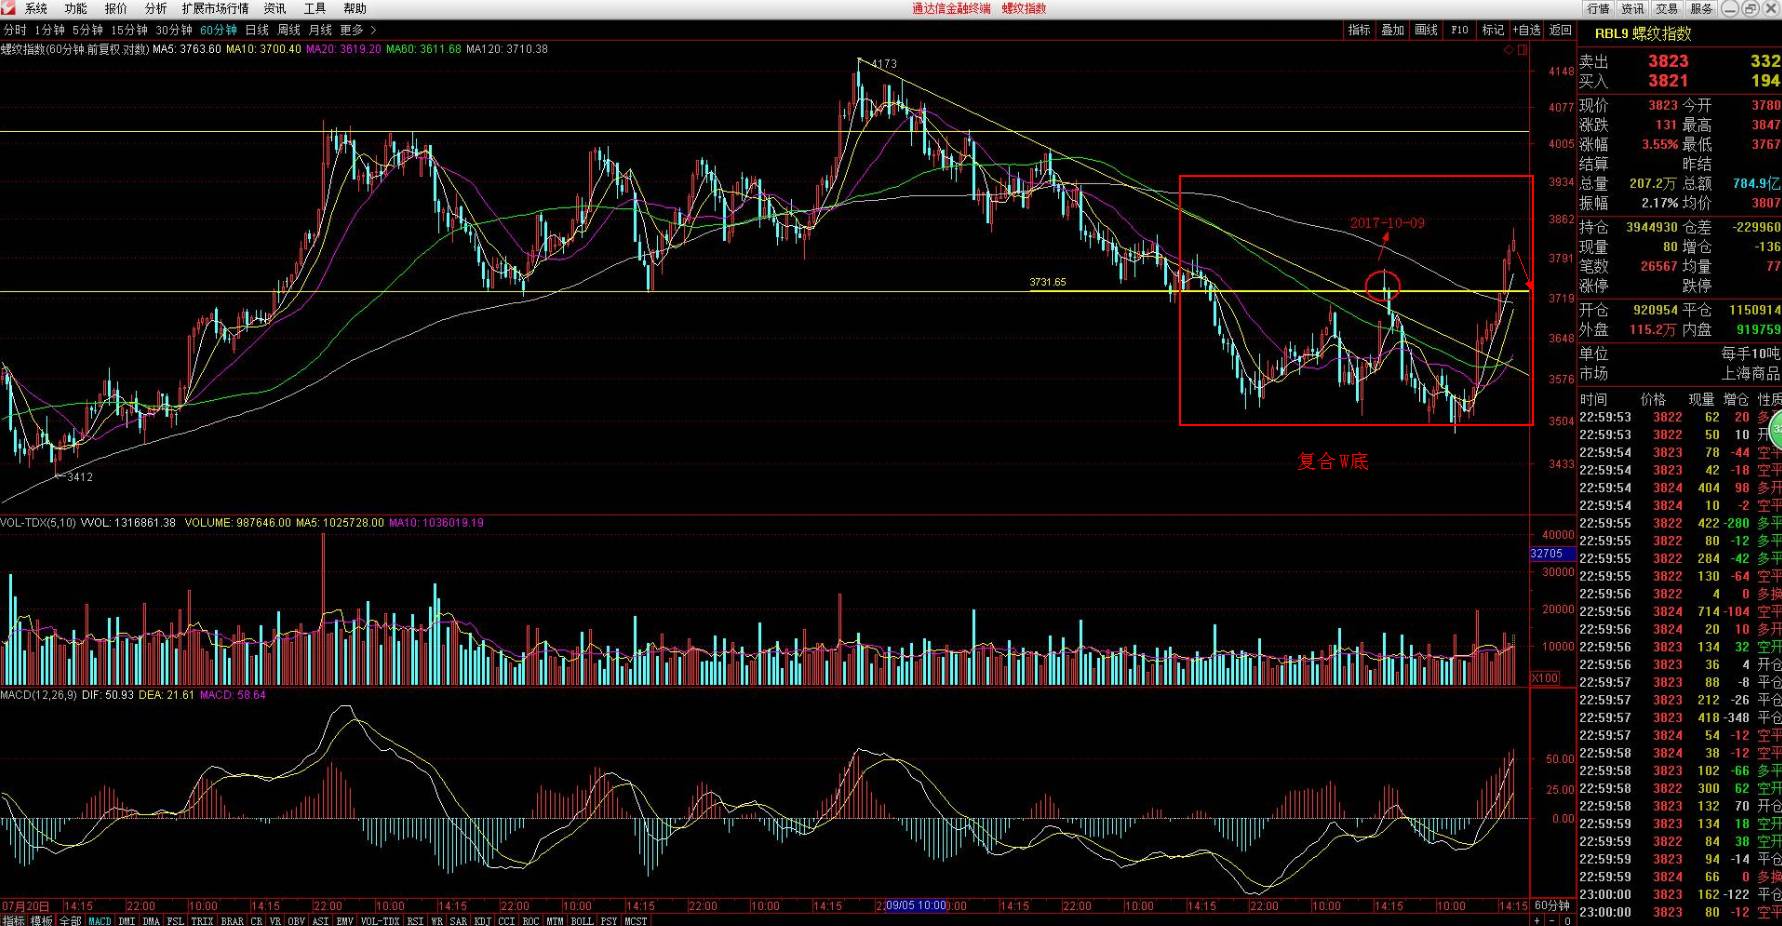Click the diamond icon on chart corner
1782x926 pixels.
tap(1509, 49)
